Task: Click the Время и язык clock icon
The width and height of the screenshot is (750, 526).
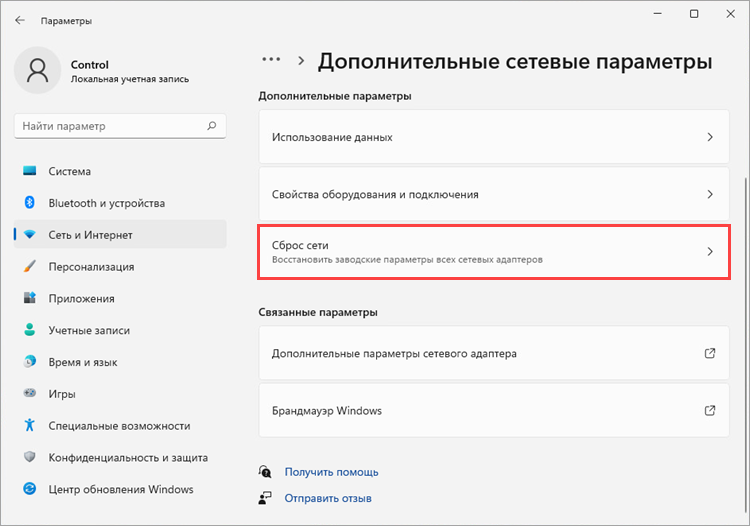Action: click(30, 362)
